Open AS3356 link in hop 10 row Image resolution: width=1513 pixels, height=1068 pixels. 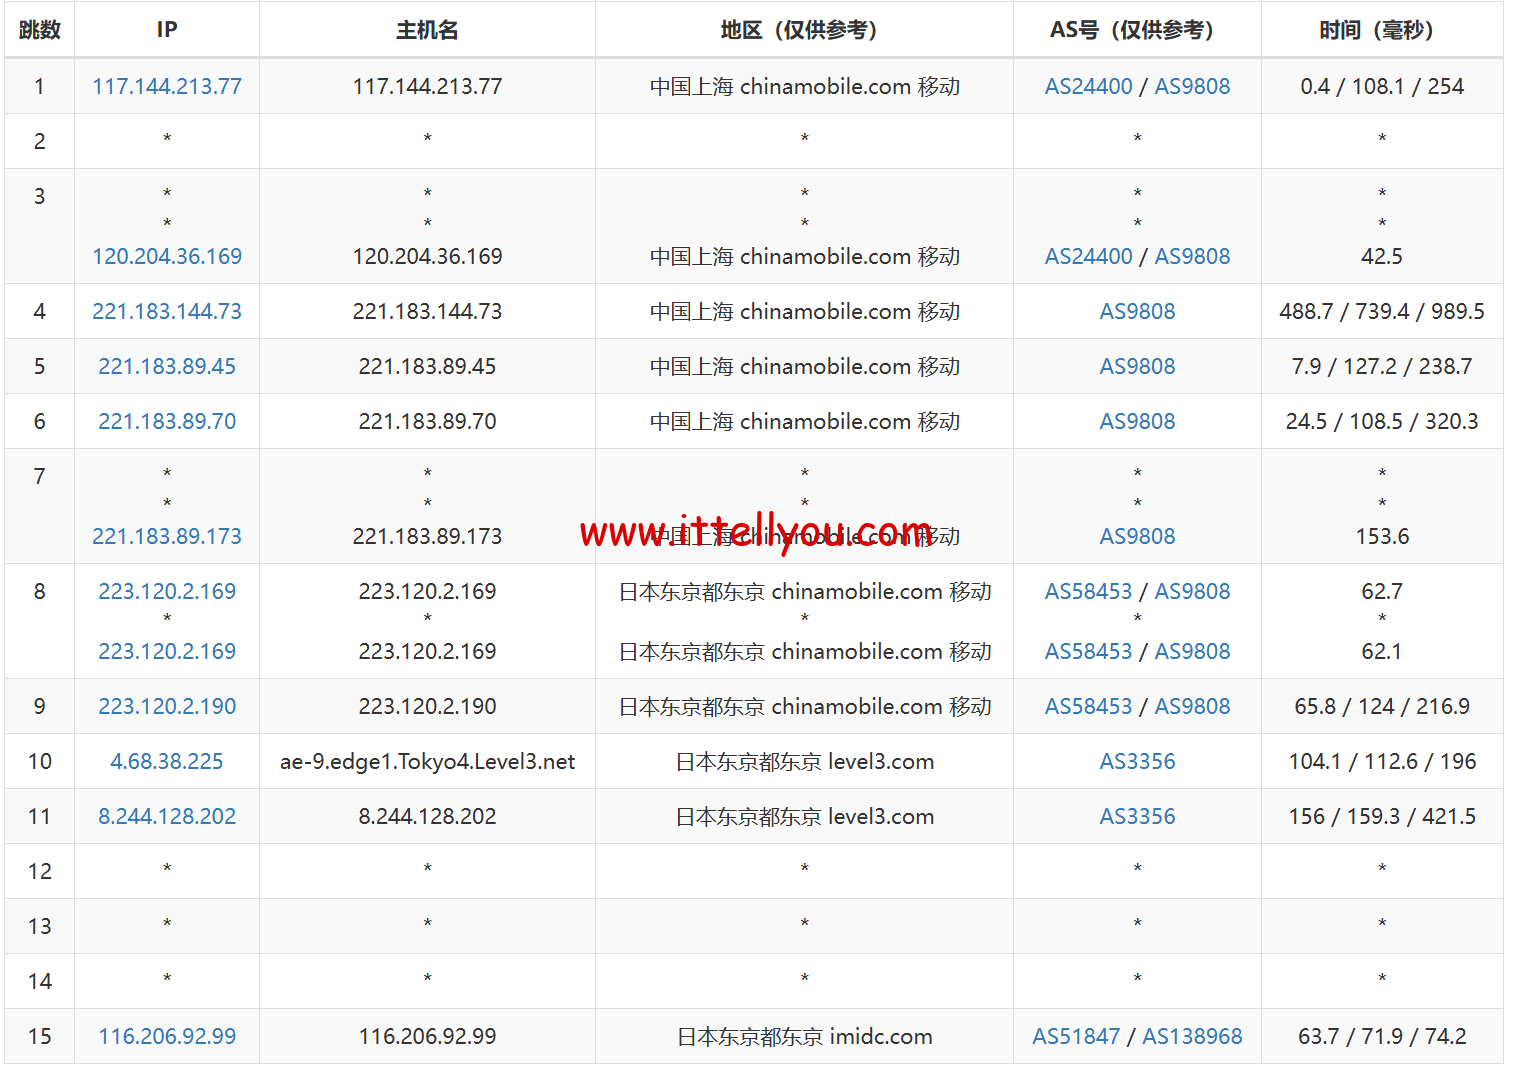[x=1137, y=761]
